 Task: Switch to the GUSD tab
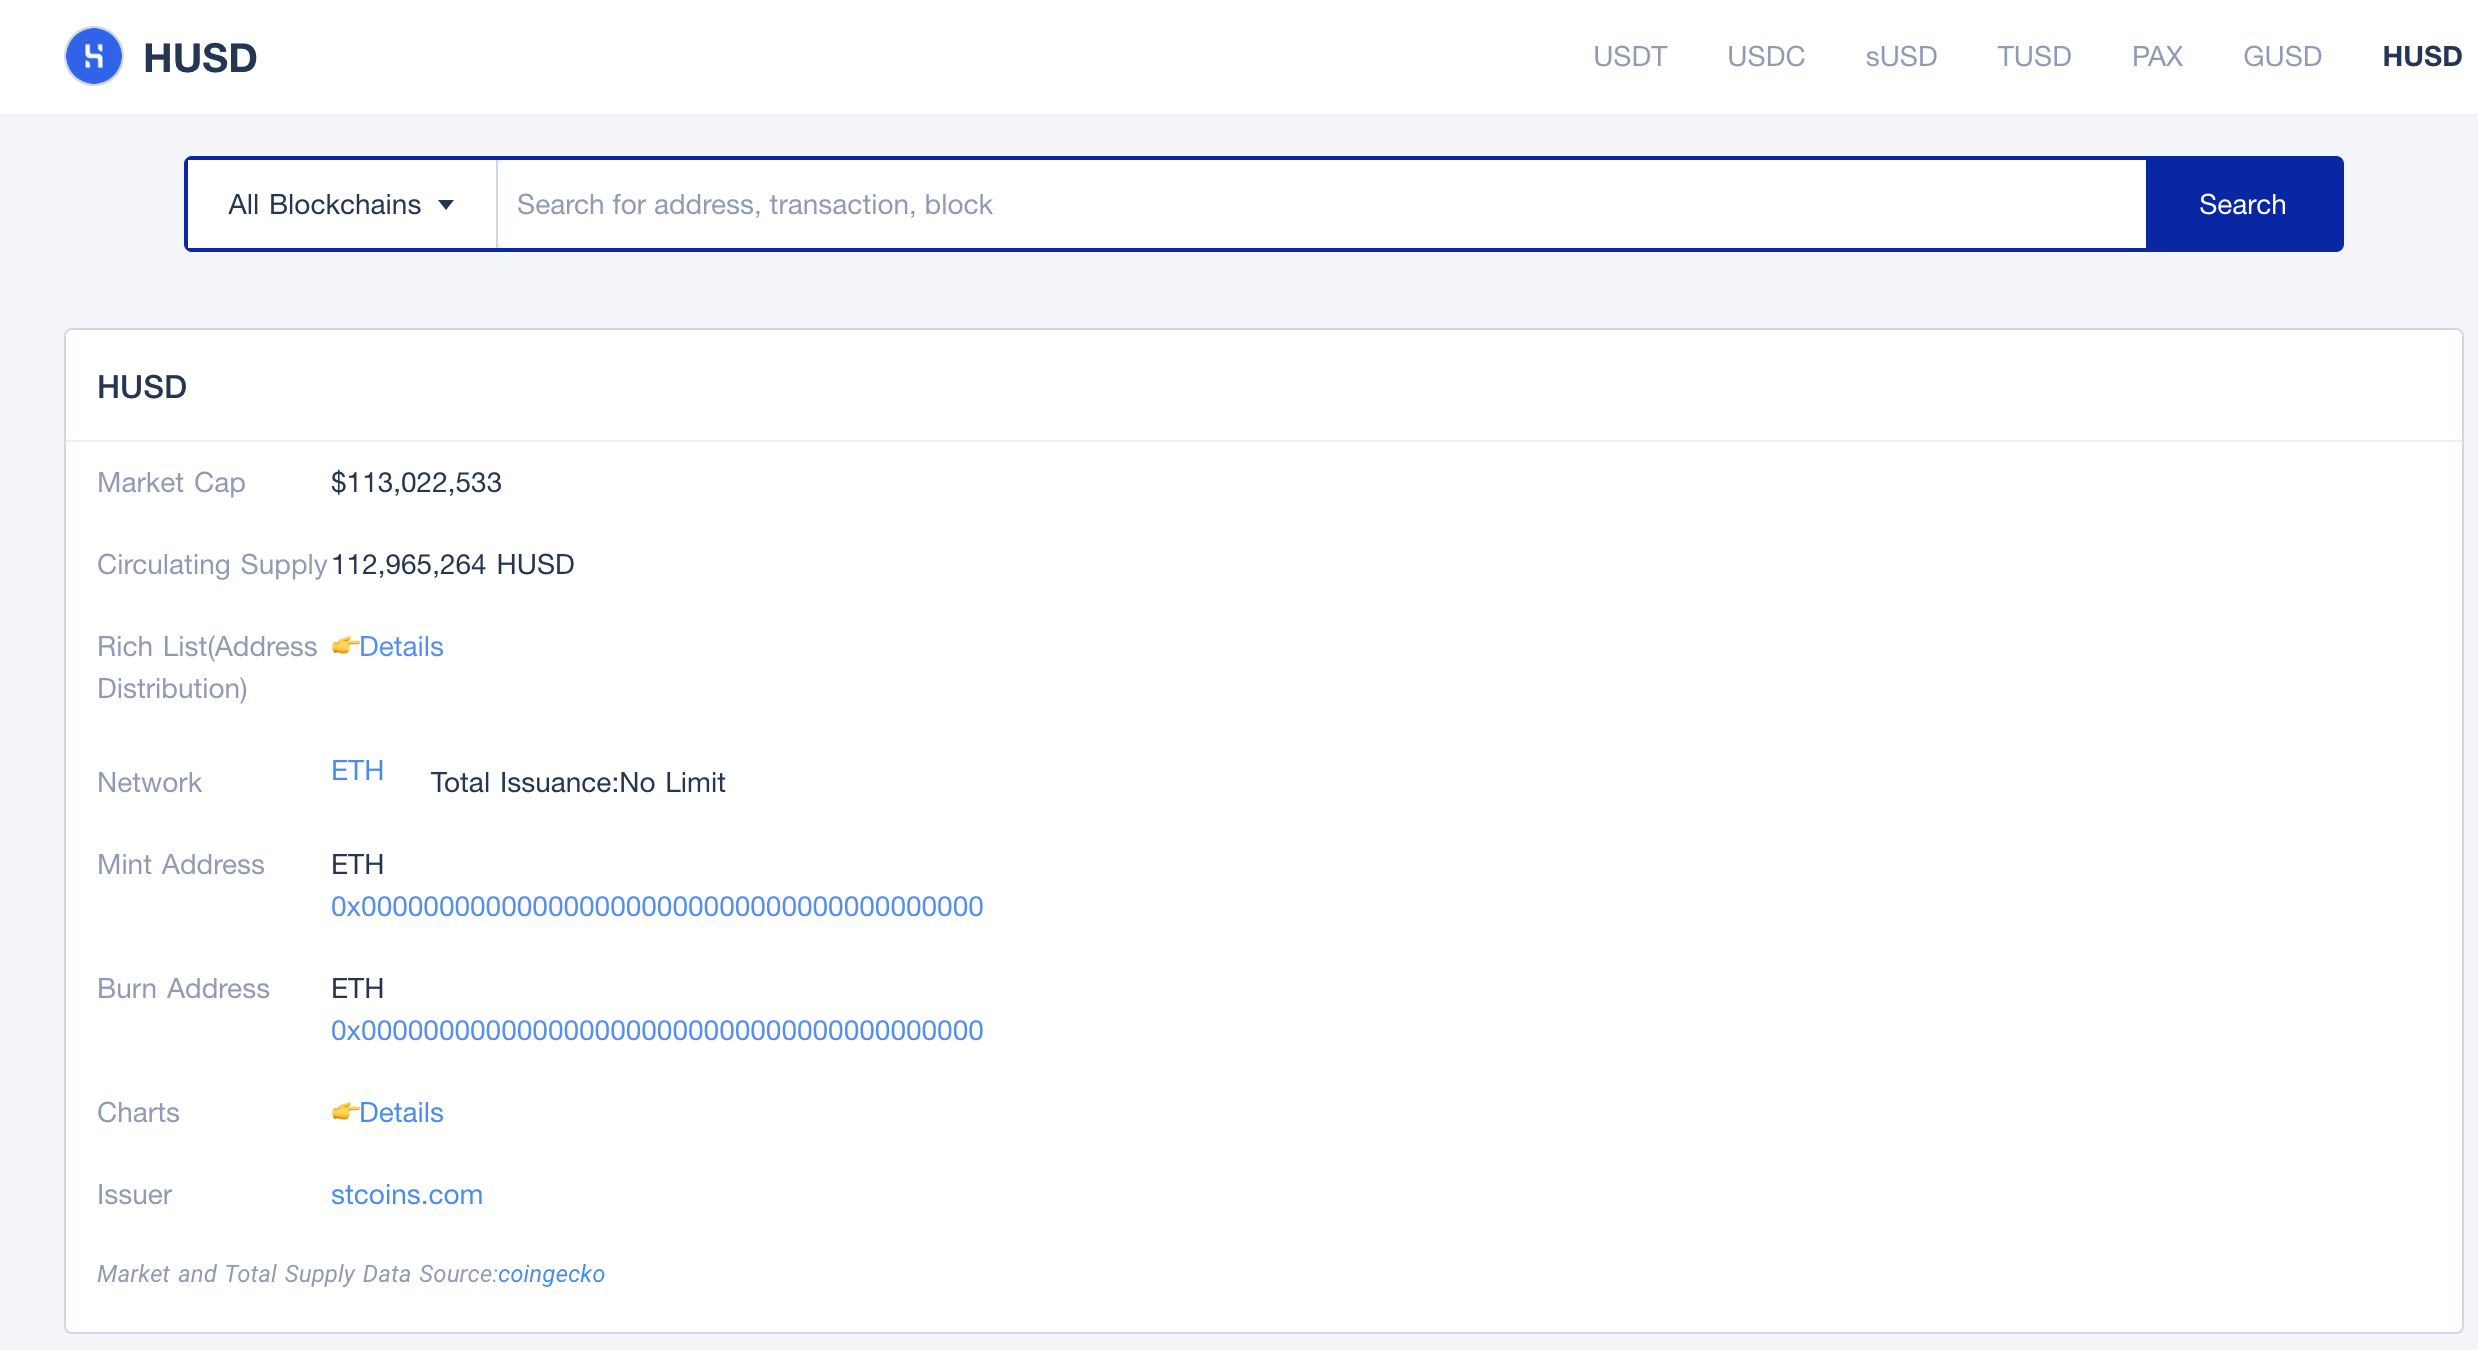coord(2282,56)
